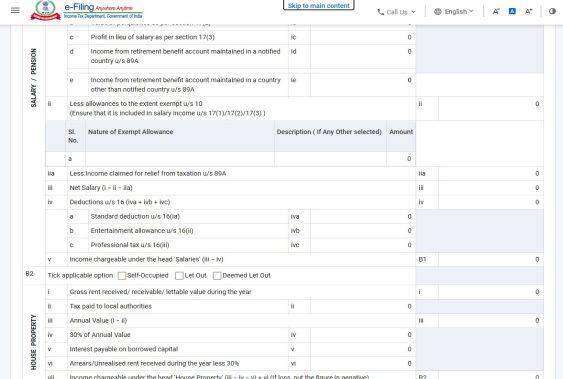Click the Deductions u/s 16 total value
The image size is (563, 379).
coord(490,202)
